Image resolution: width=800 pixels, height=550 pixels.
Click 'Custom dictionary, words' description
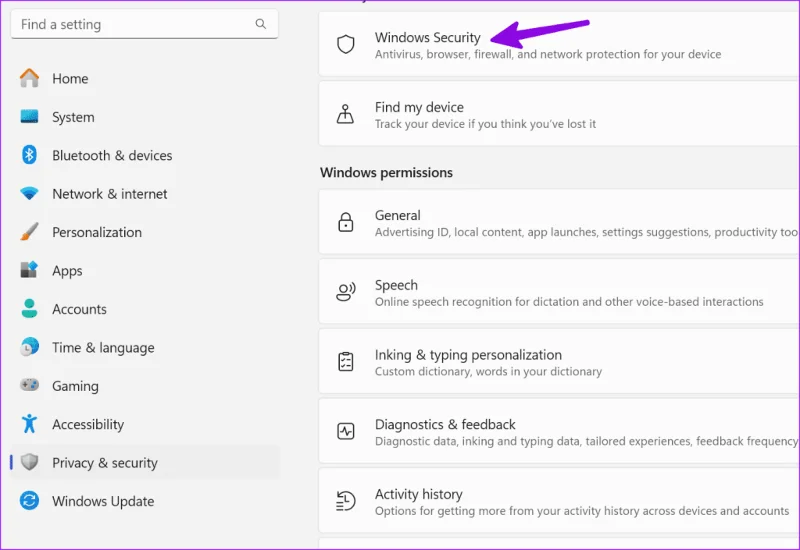pos(488,371)
